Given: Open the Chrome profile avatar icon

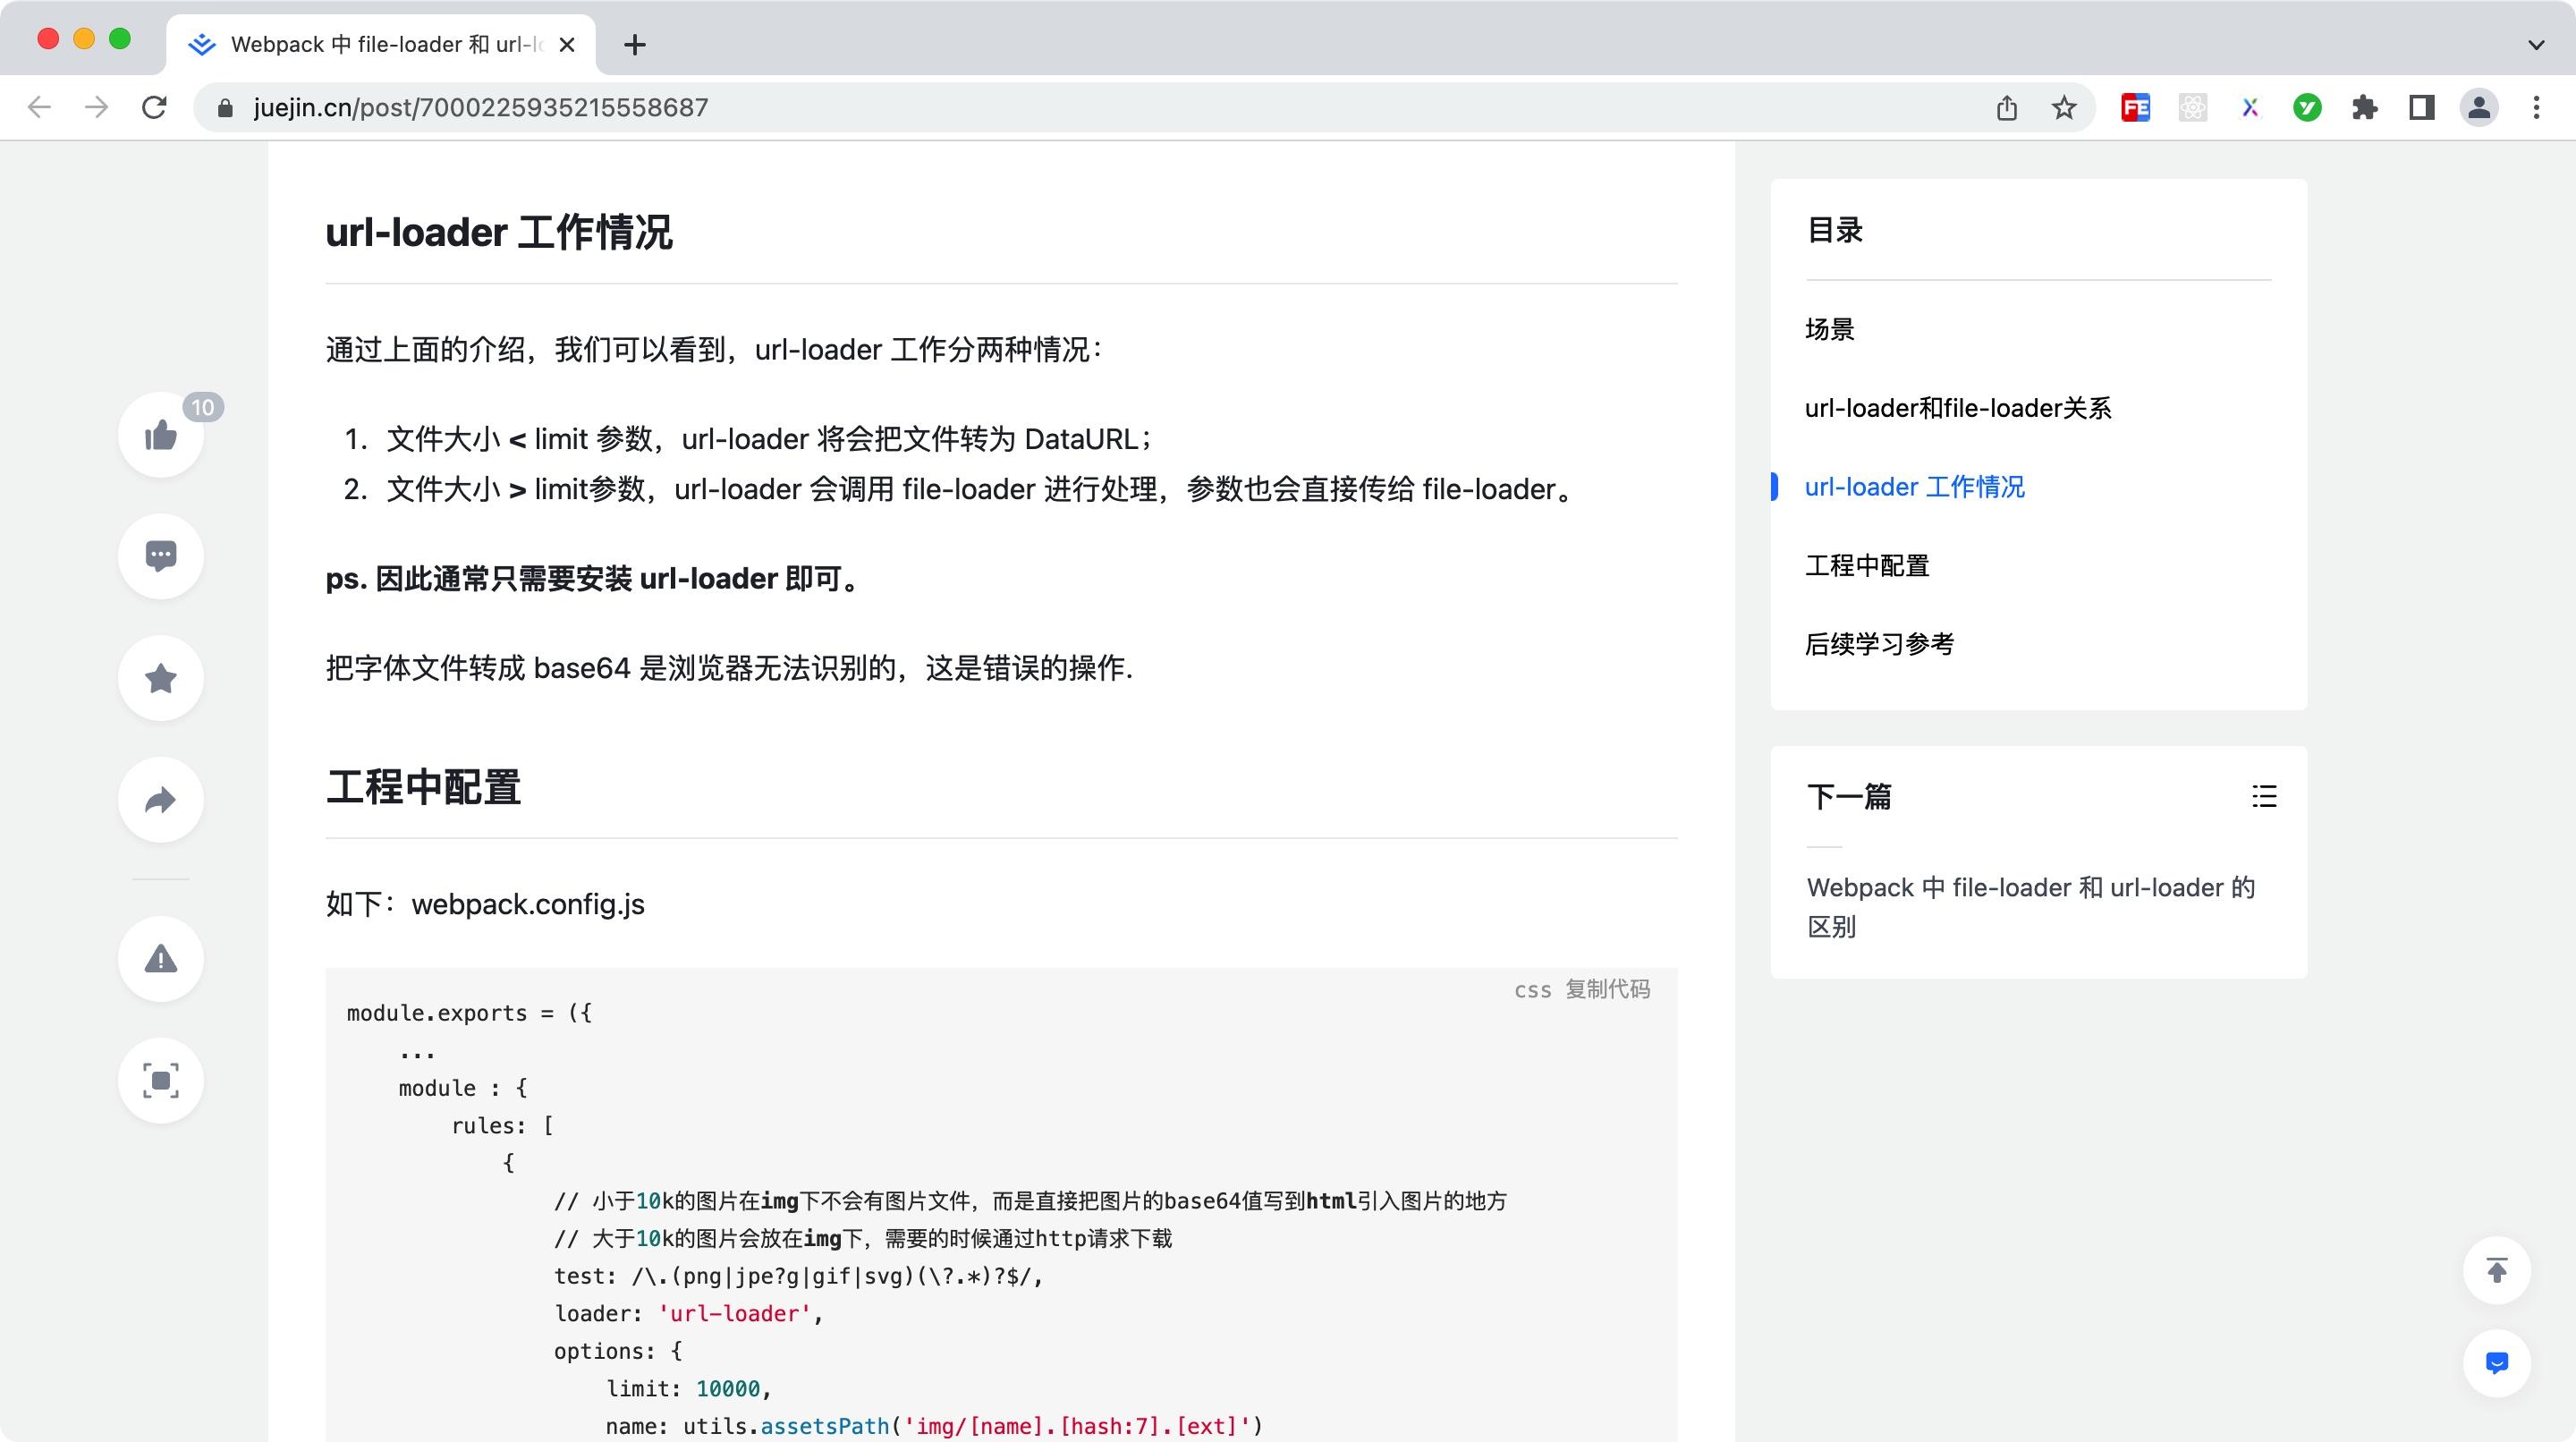Looking at the screenshot, I should click(2479, 107).
